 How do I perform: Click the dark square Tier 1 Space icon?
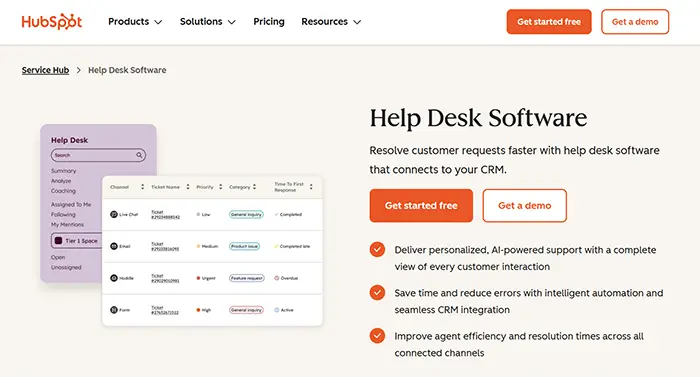point(58,241)
